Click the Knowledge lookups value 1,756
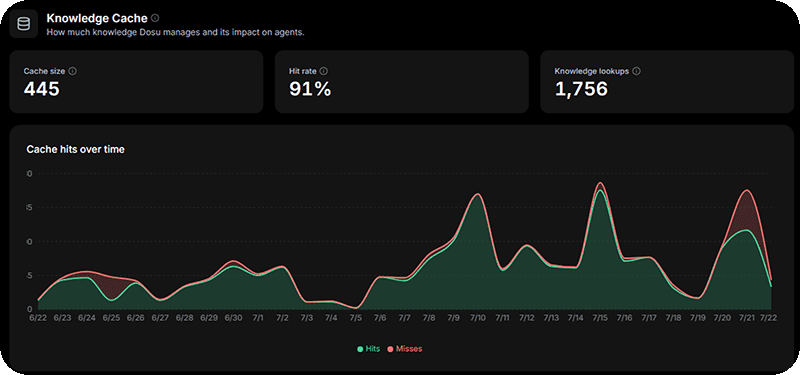Screen dimensions: 800x375 pos(581,89)
